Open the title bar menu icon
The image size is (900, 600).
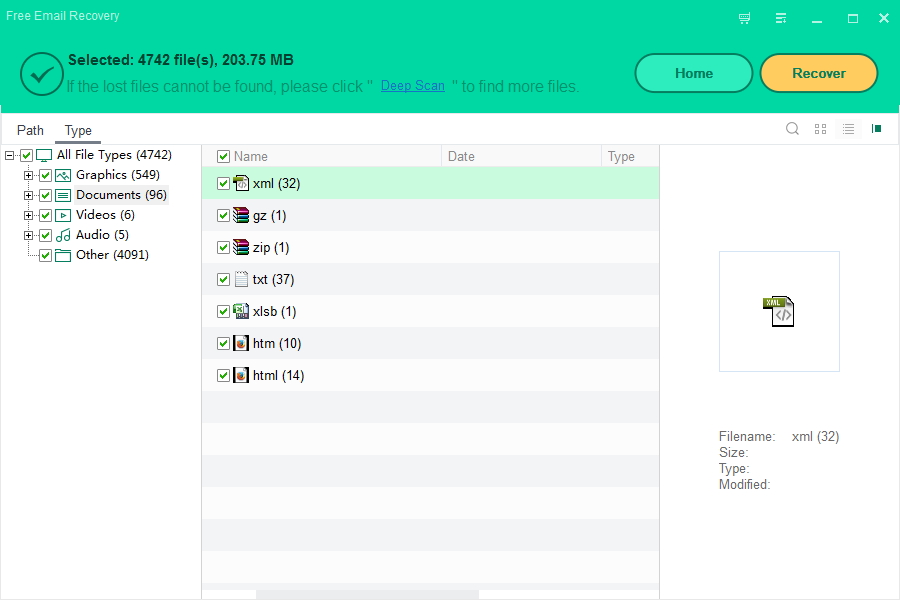(780, 18)
